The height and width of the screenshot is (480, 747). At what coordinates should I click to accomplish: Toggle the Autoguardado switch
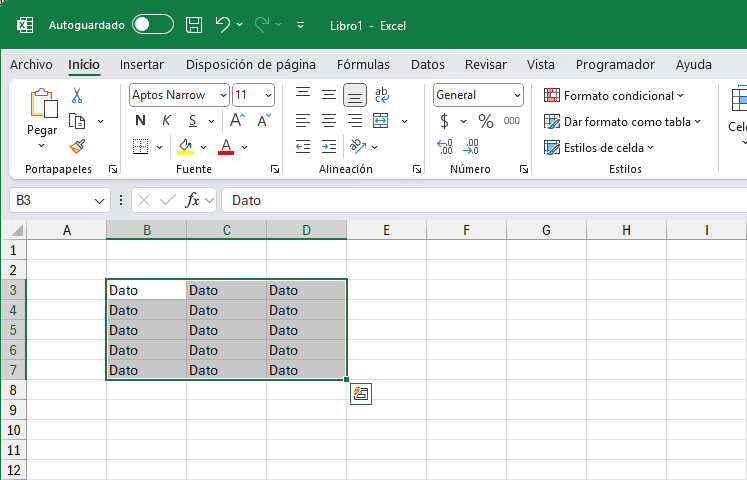point(153,24)
